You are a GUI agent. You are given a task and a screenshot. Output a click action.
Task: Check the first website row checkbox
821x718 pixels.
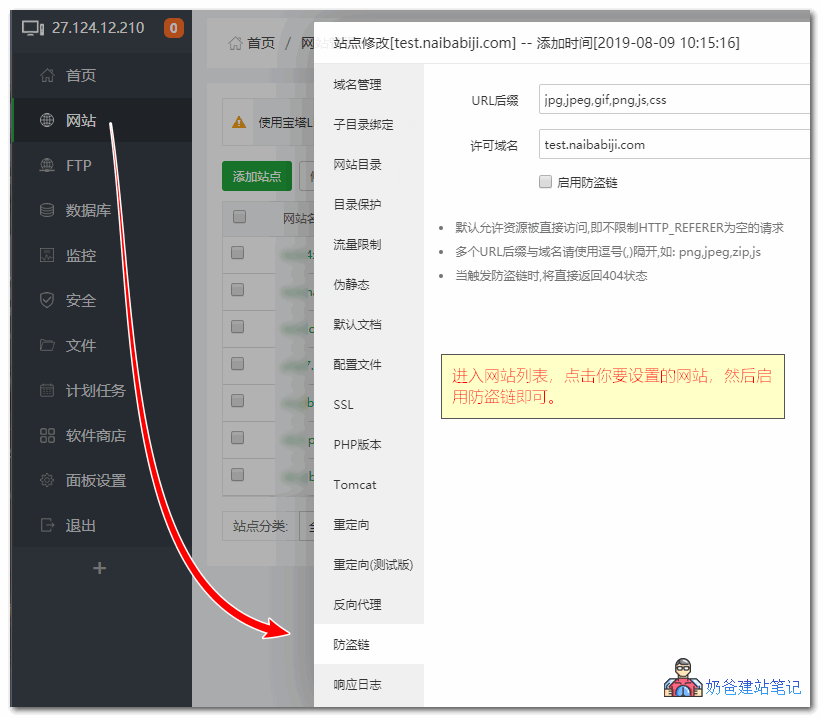(x=239, y=252)
